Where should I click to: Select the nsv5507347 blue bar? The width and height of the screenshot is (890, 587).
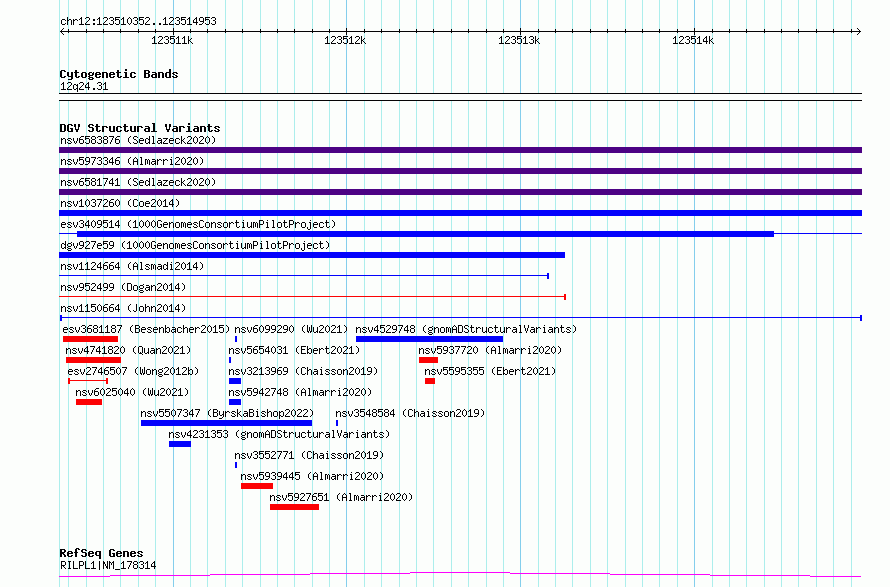pos(226,423)
